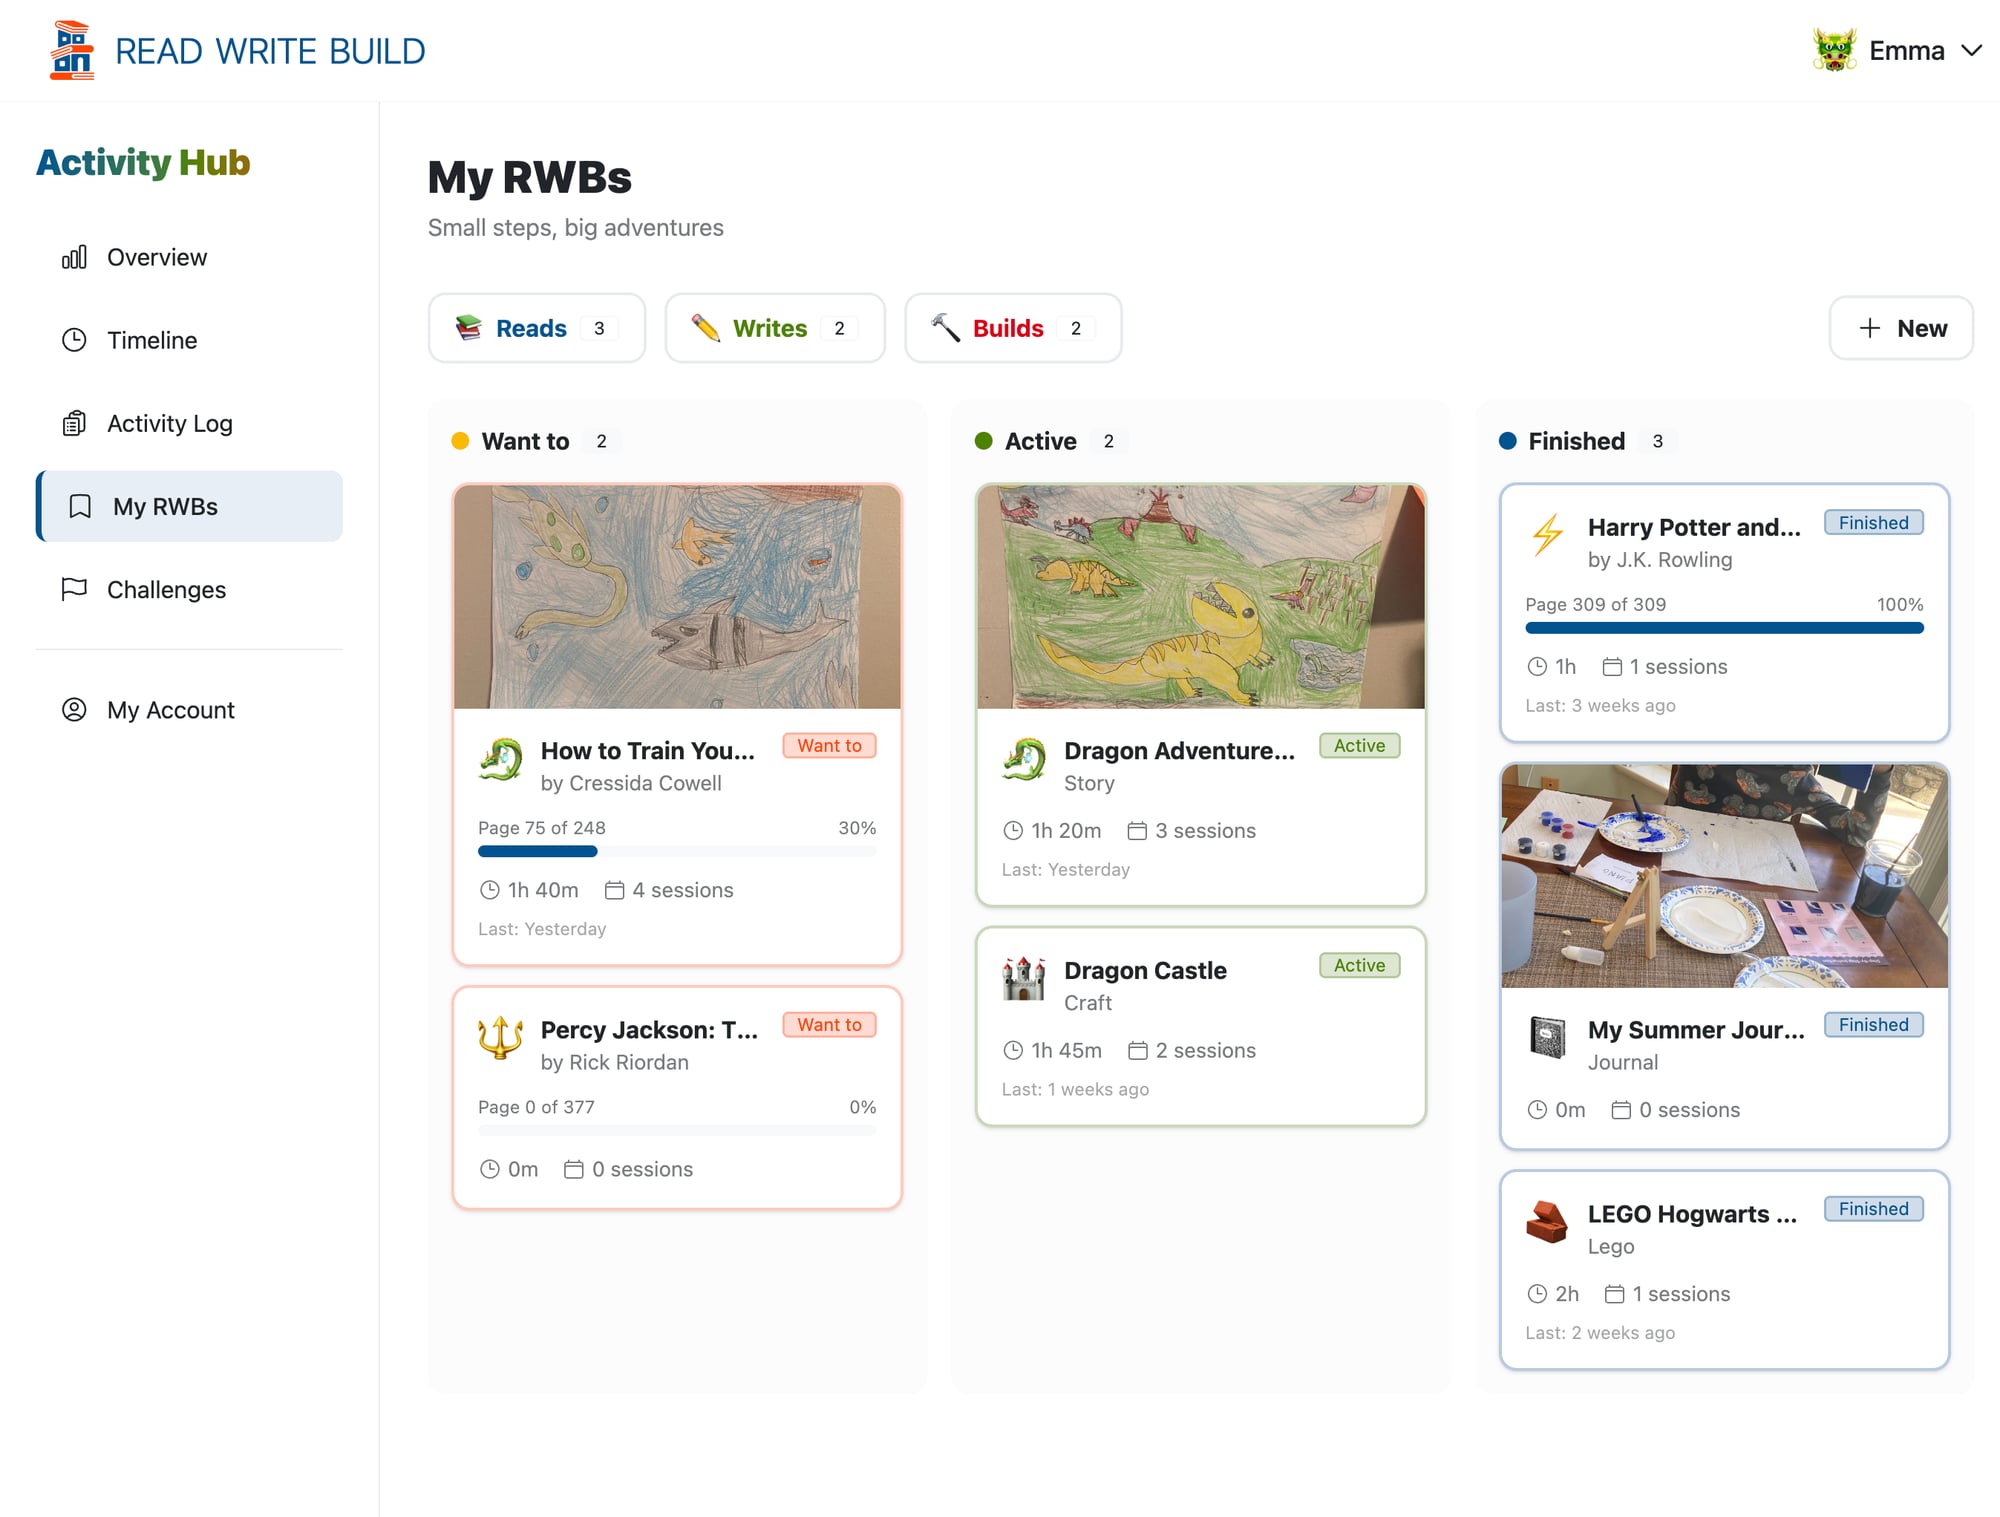Click the lightning icon on Harry Potter card

click(x=1546, y=536)
